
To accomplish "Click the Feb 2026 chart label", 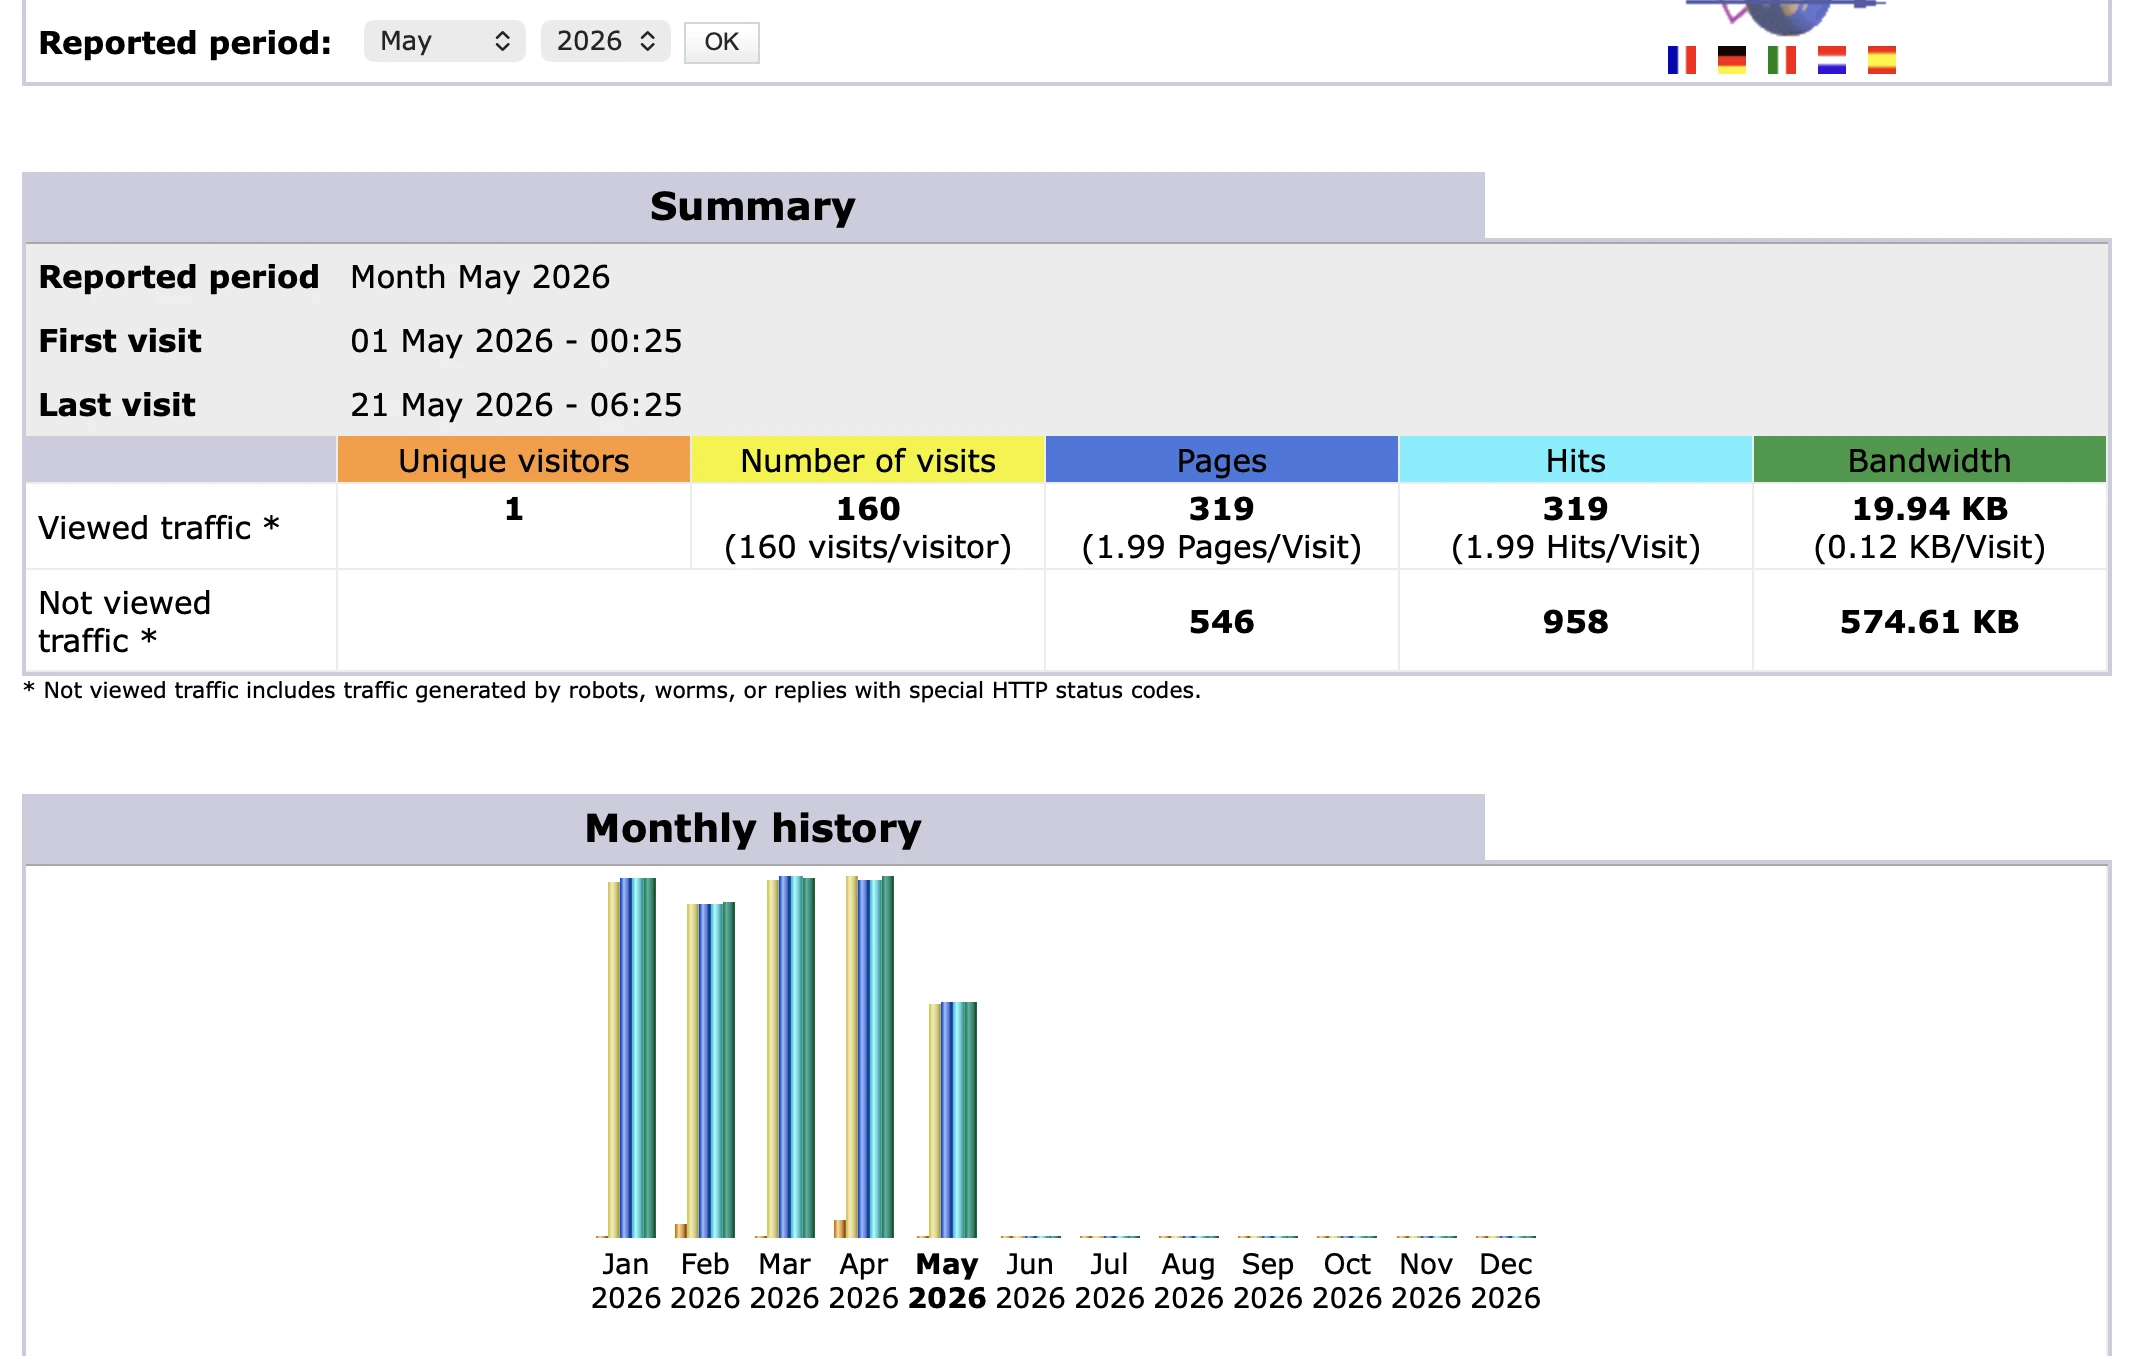I will 705,1281.
